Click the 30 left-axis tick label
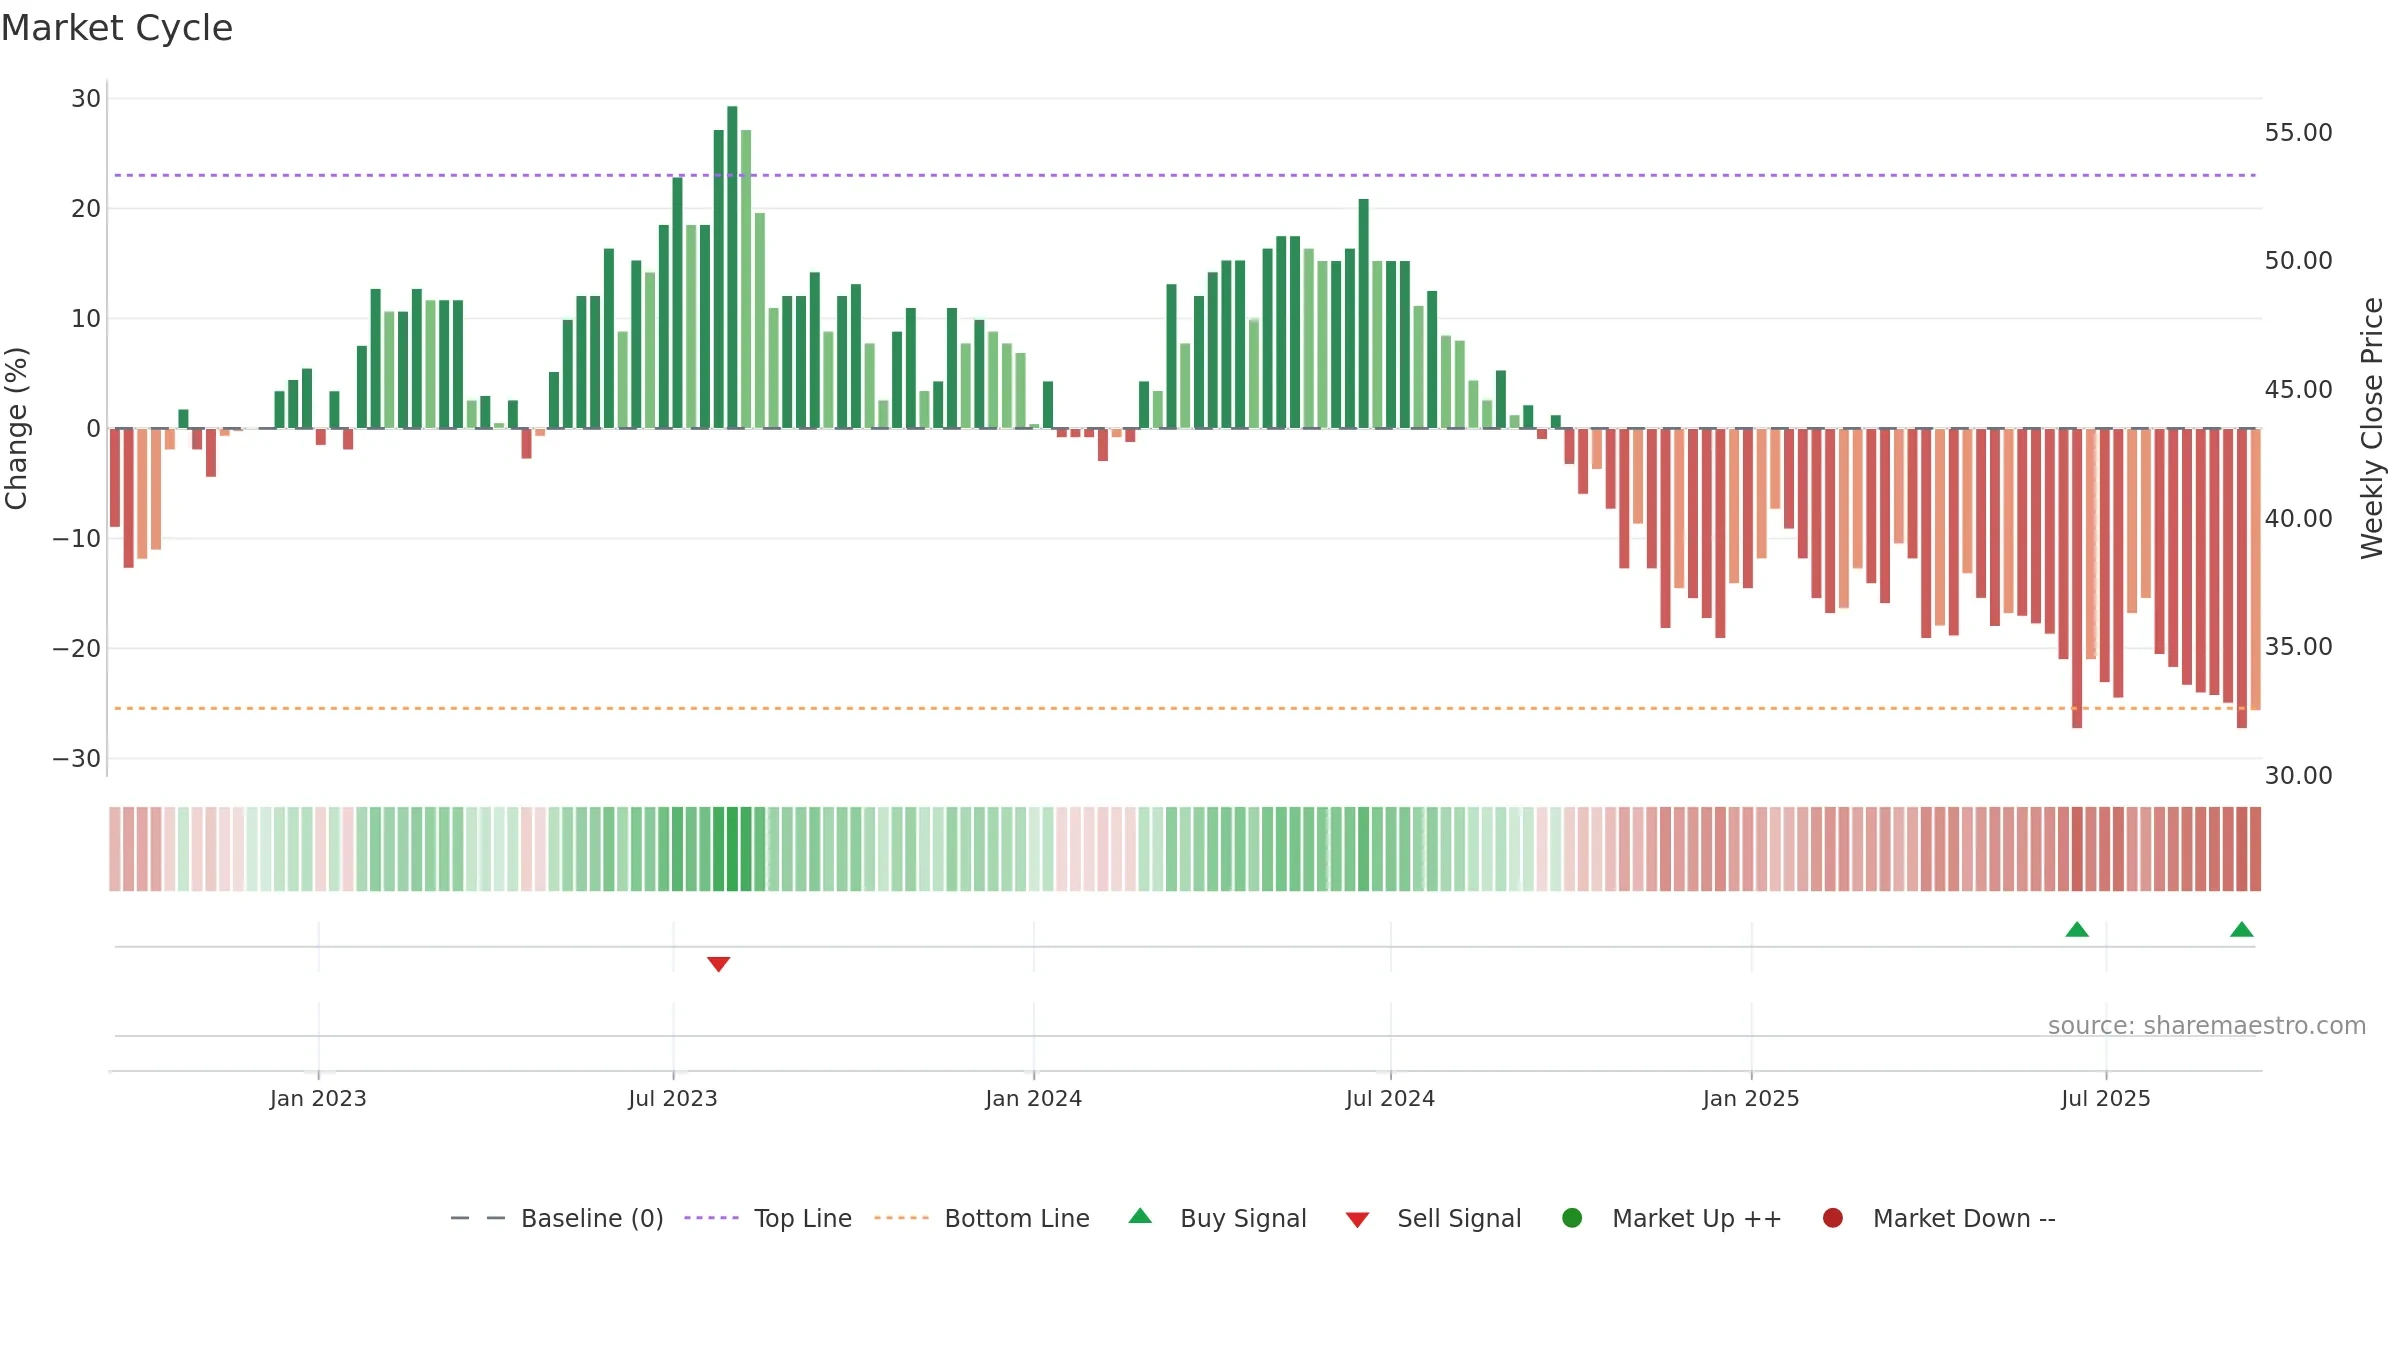 point(86,99)
